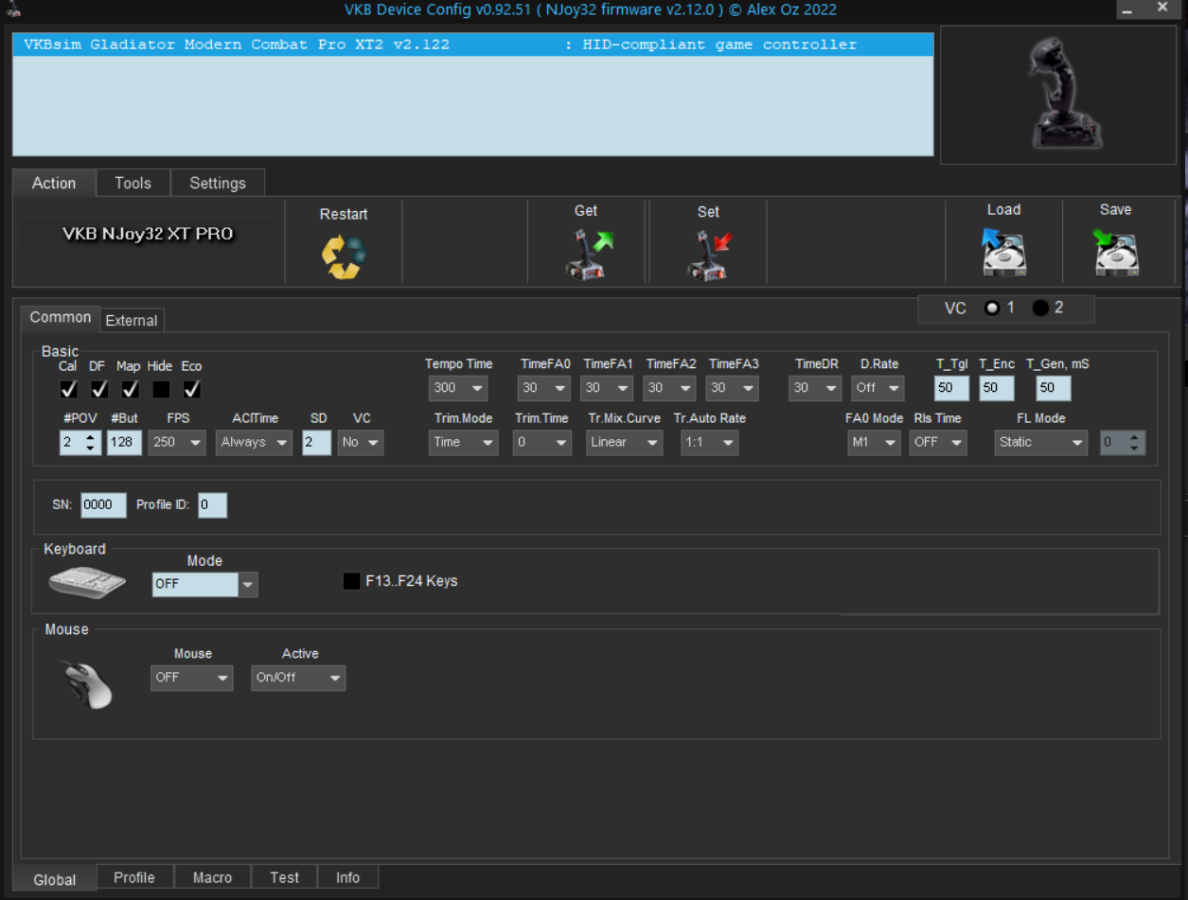
Task: Click the T_Enc input field
Action: [x=996, y=388]
